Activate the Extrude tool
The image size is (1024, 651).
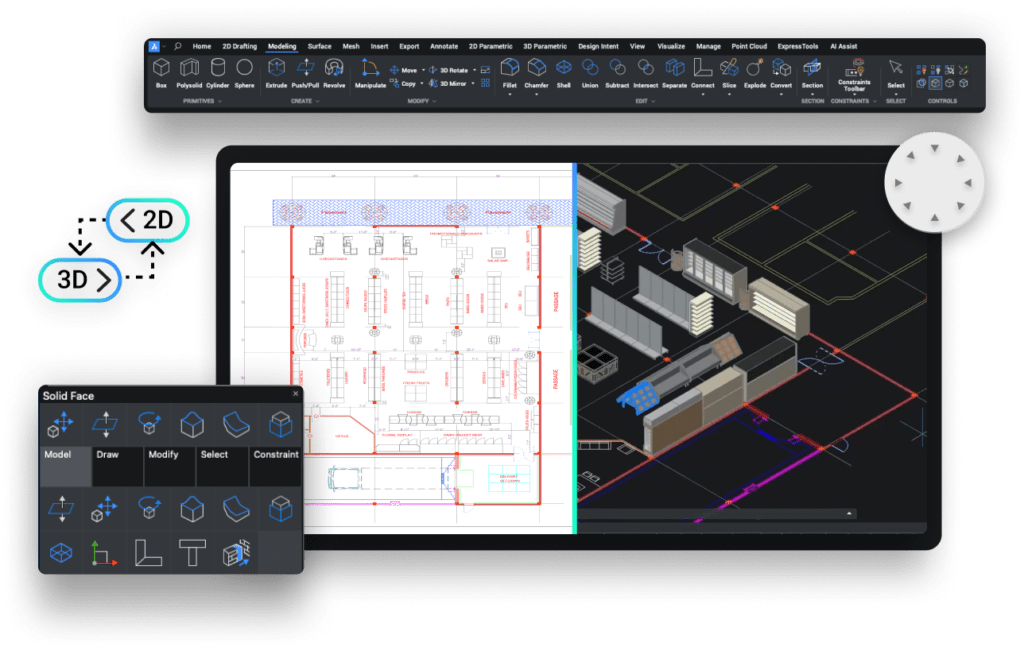276,72
